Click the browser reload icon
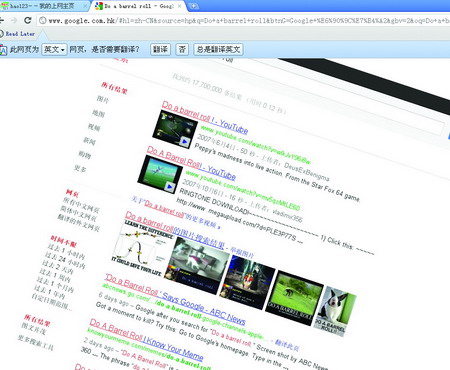Screen dimensions: 450x370 [28, 20]
